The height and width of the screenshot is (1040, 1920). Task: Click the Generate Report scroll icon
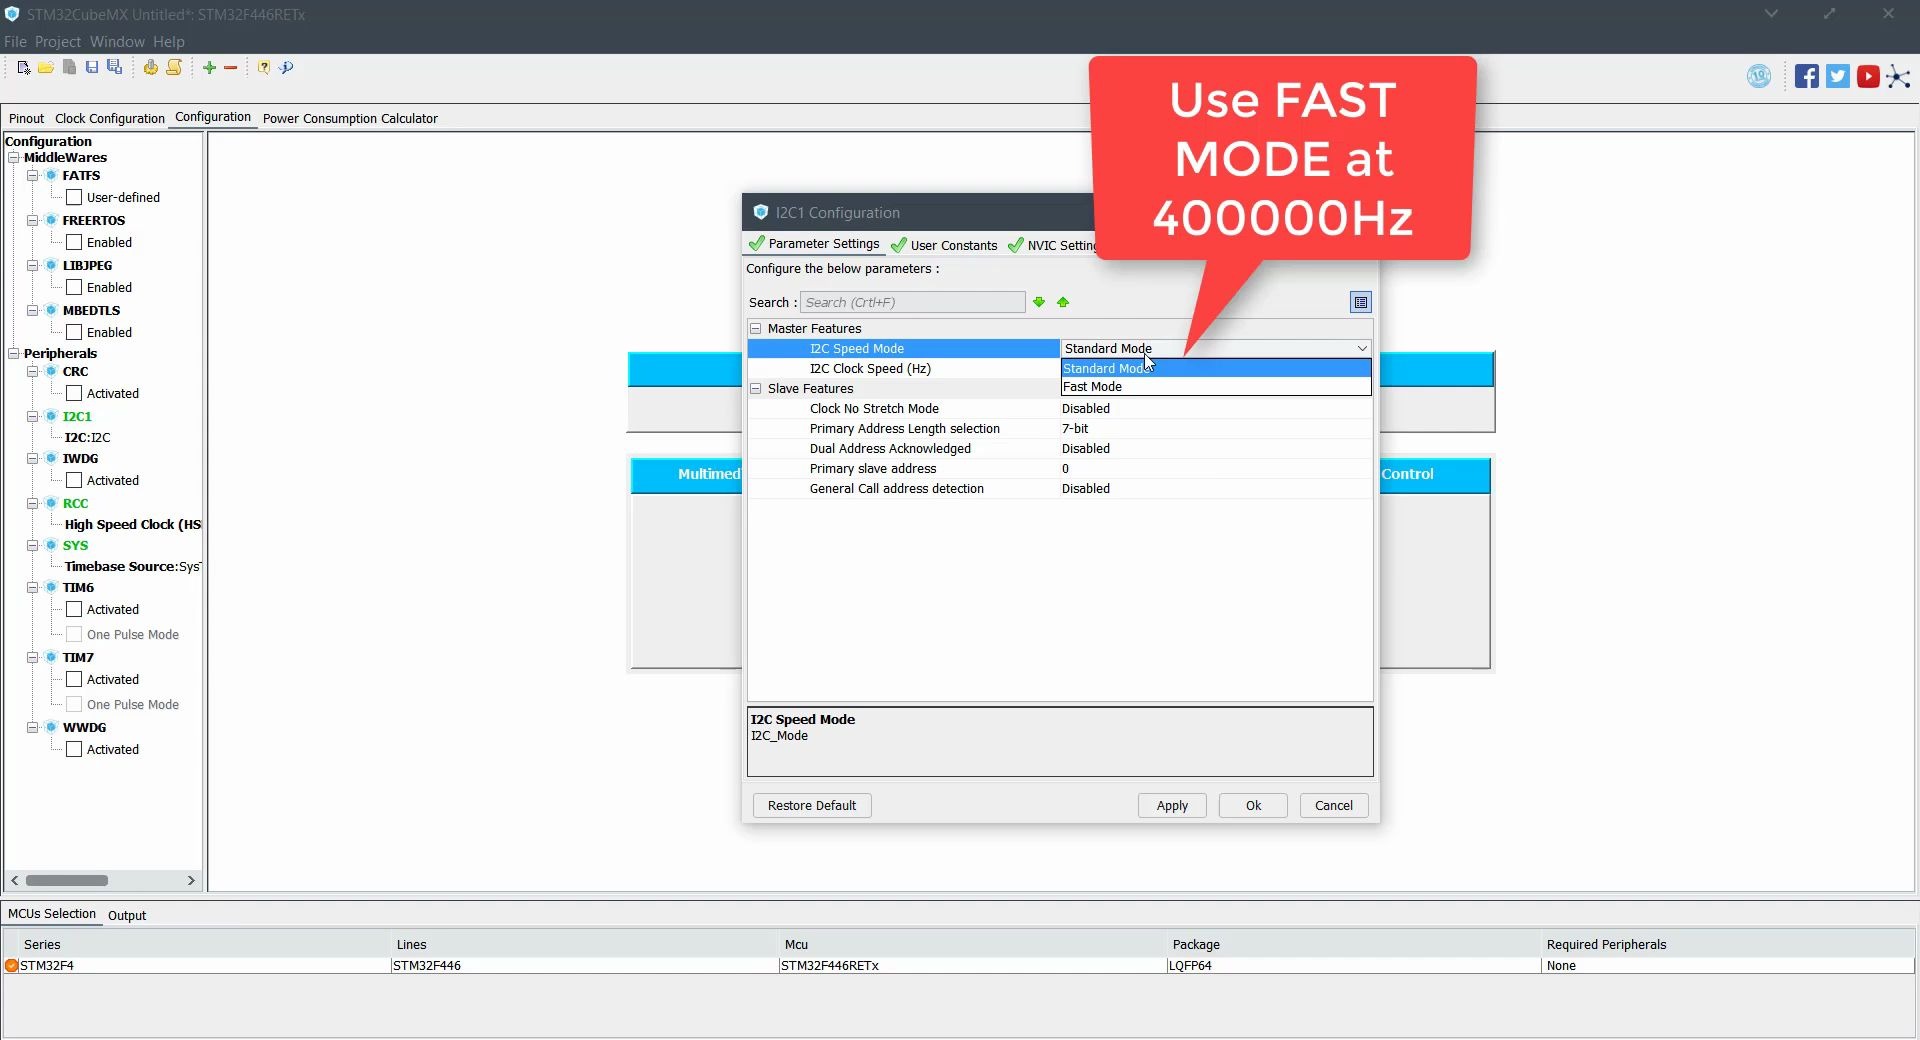174,67
